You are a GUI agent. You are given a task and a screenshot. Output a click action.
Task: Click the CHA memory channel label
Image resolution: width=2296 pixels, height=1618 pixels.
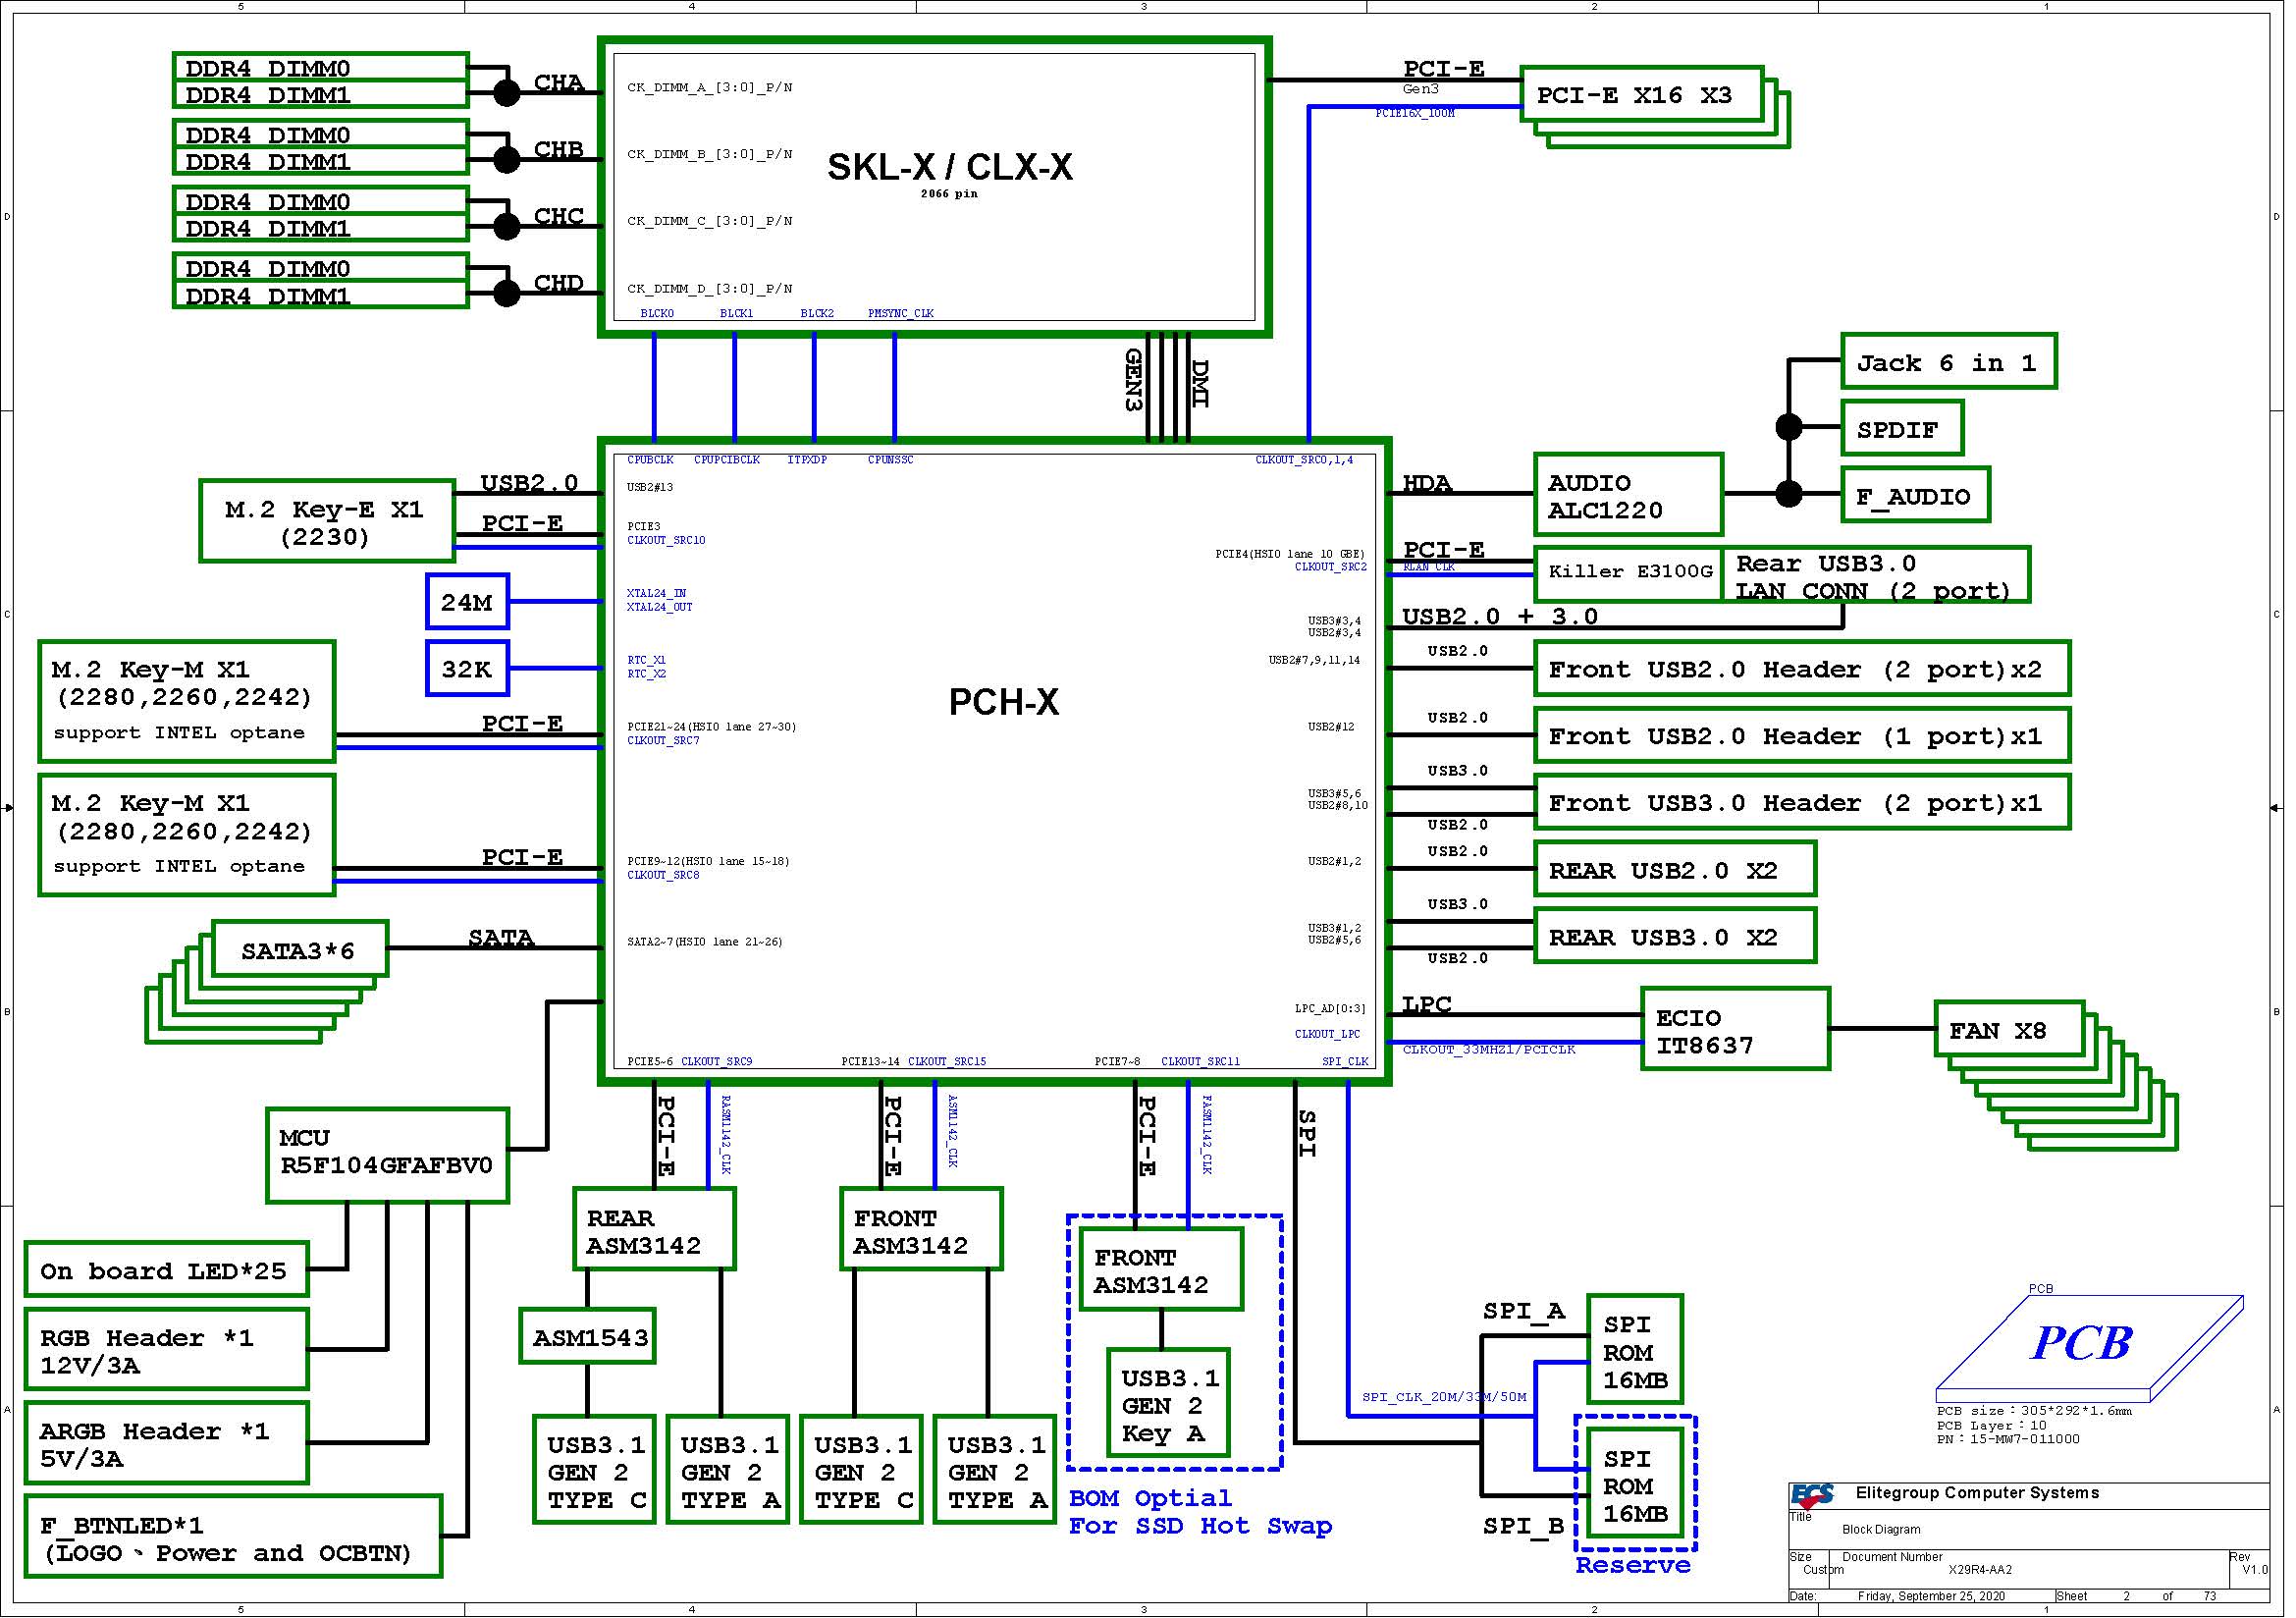(558, 82)
